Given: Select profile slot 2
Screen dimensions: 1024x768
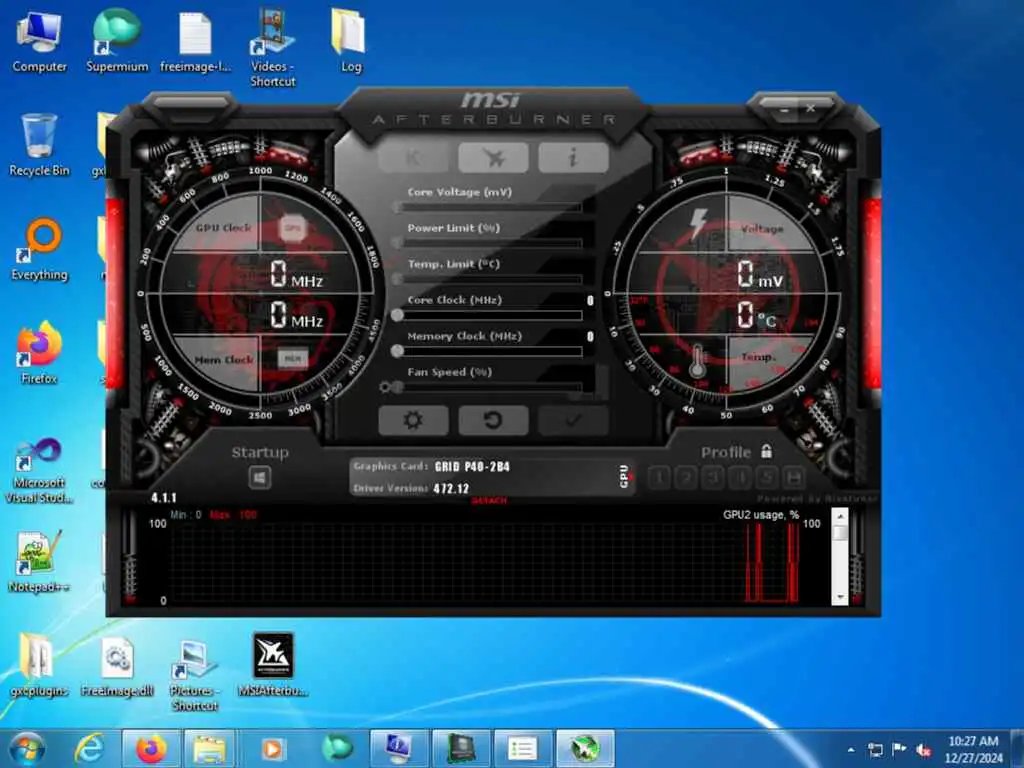Looking at the screenshot, I should tap(686, 478).
